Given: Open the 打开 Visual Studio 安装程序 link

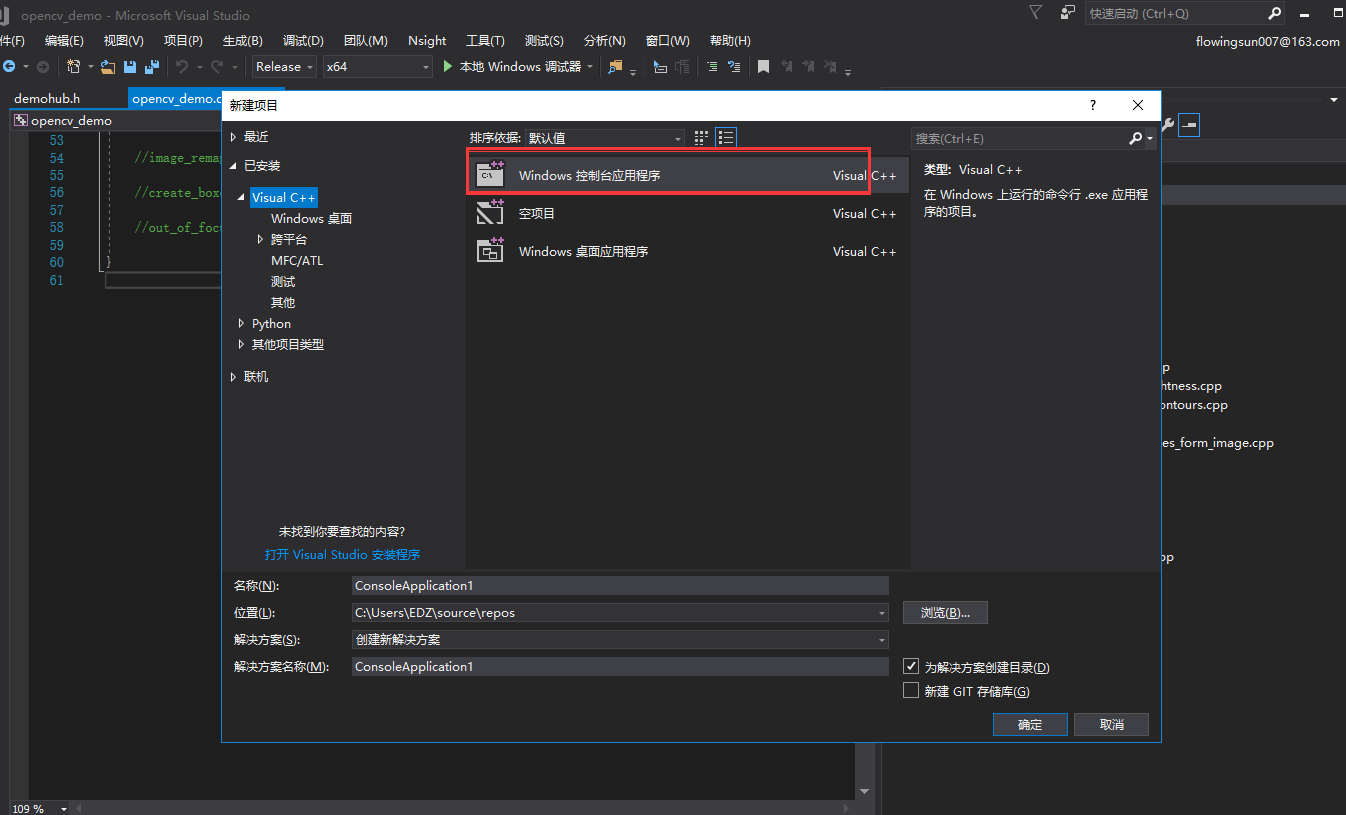Looking at the screenshot, I should pyautogui.click(x=342, y=555).
